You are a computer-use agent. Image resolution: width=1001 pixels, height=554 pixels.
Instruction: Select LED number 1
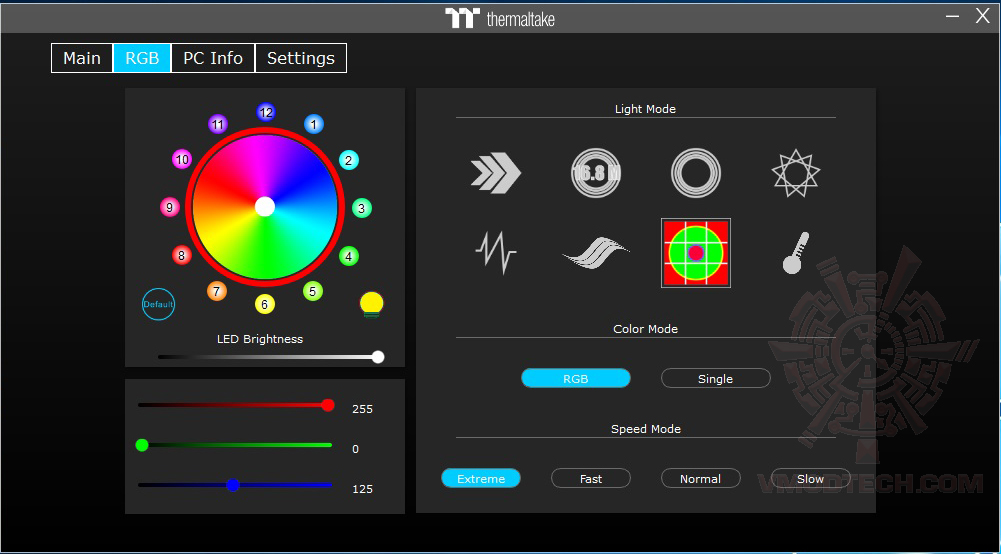coord(313,124)
